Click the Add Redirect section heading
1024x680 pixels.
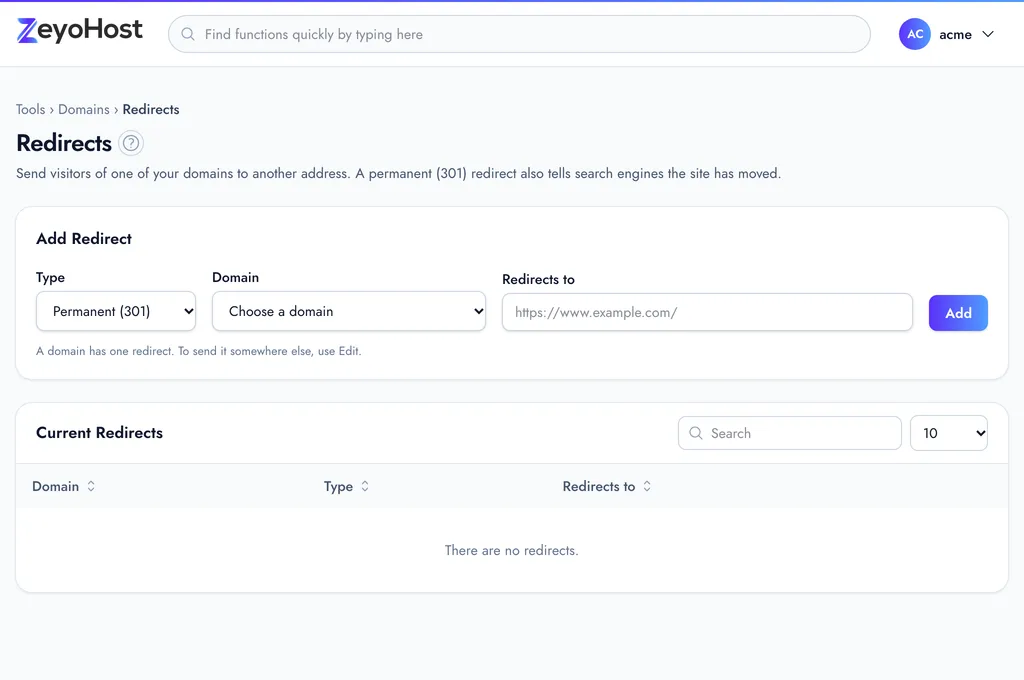(x=84, y=238)
